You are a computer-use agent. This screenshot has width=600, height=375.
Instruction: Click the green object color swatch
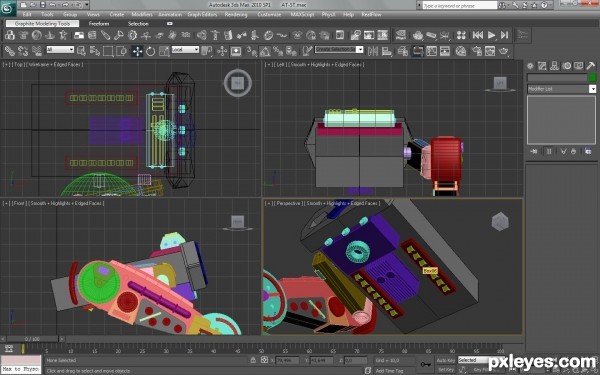click(x=593, y=78)
